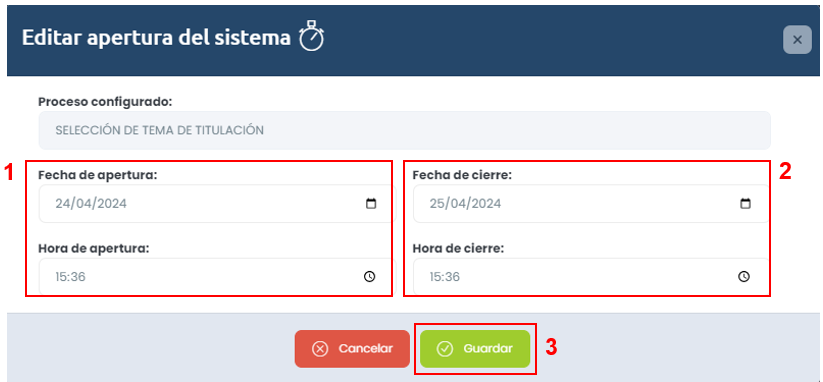This screenshot has height=382, width=823.
Task: Select the day 25 in Fecha de cierre
Action: (x=436, y=204)
